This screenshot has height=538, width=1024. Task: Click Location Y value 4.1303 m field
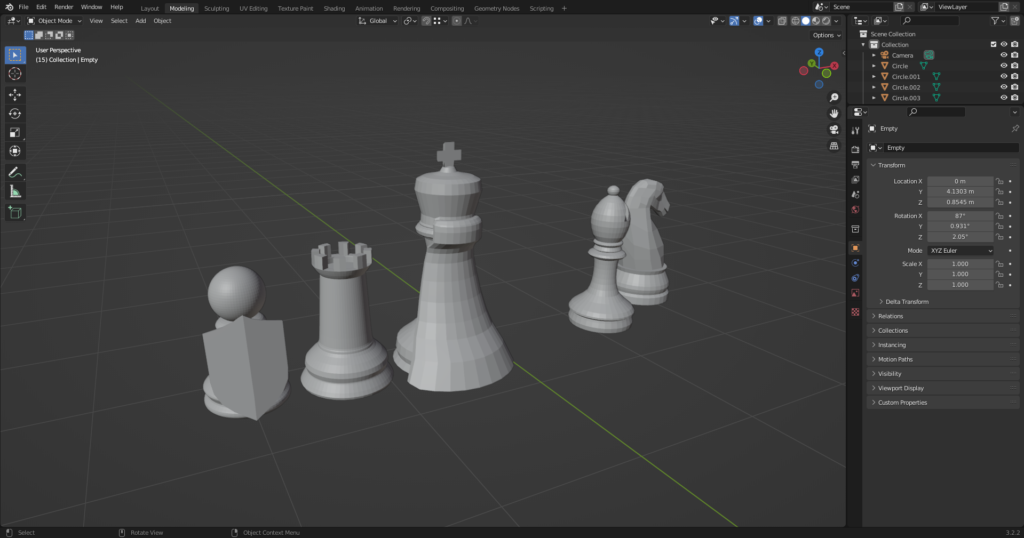point(960,192)
